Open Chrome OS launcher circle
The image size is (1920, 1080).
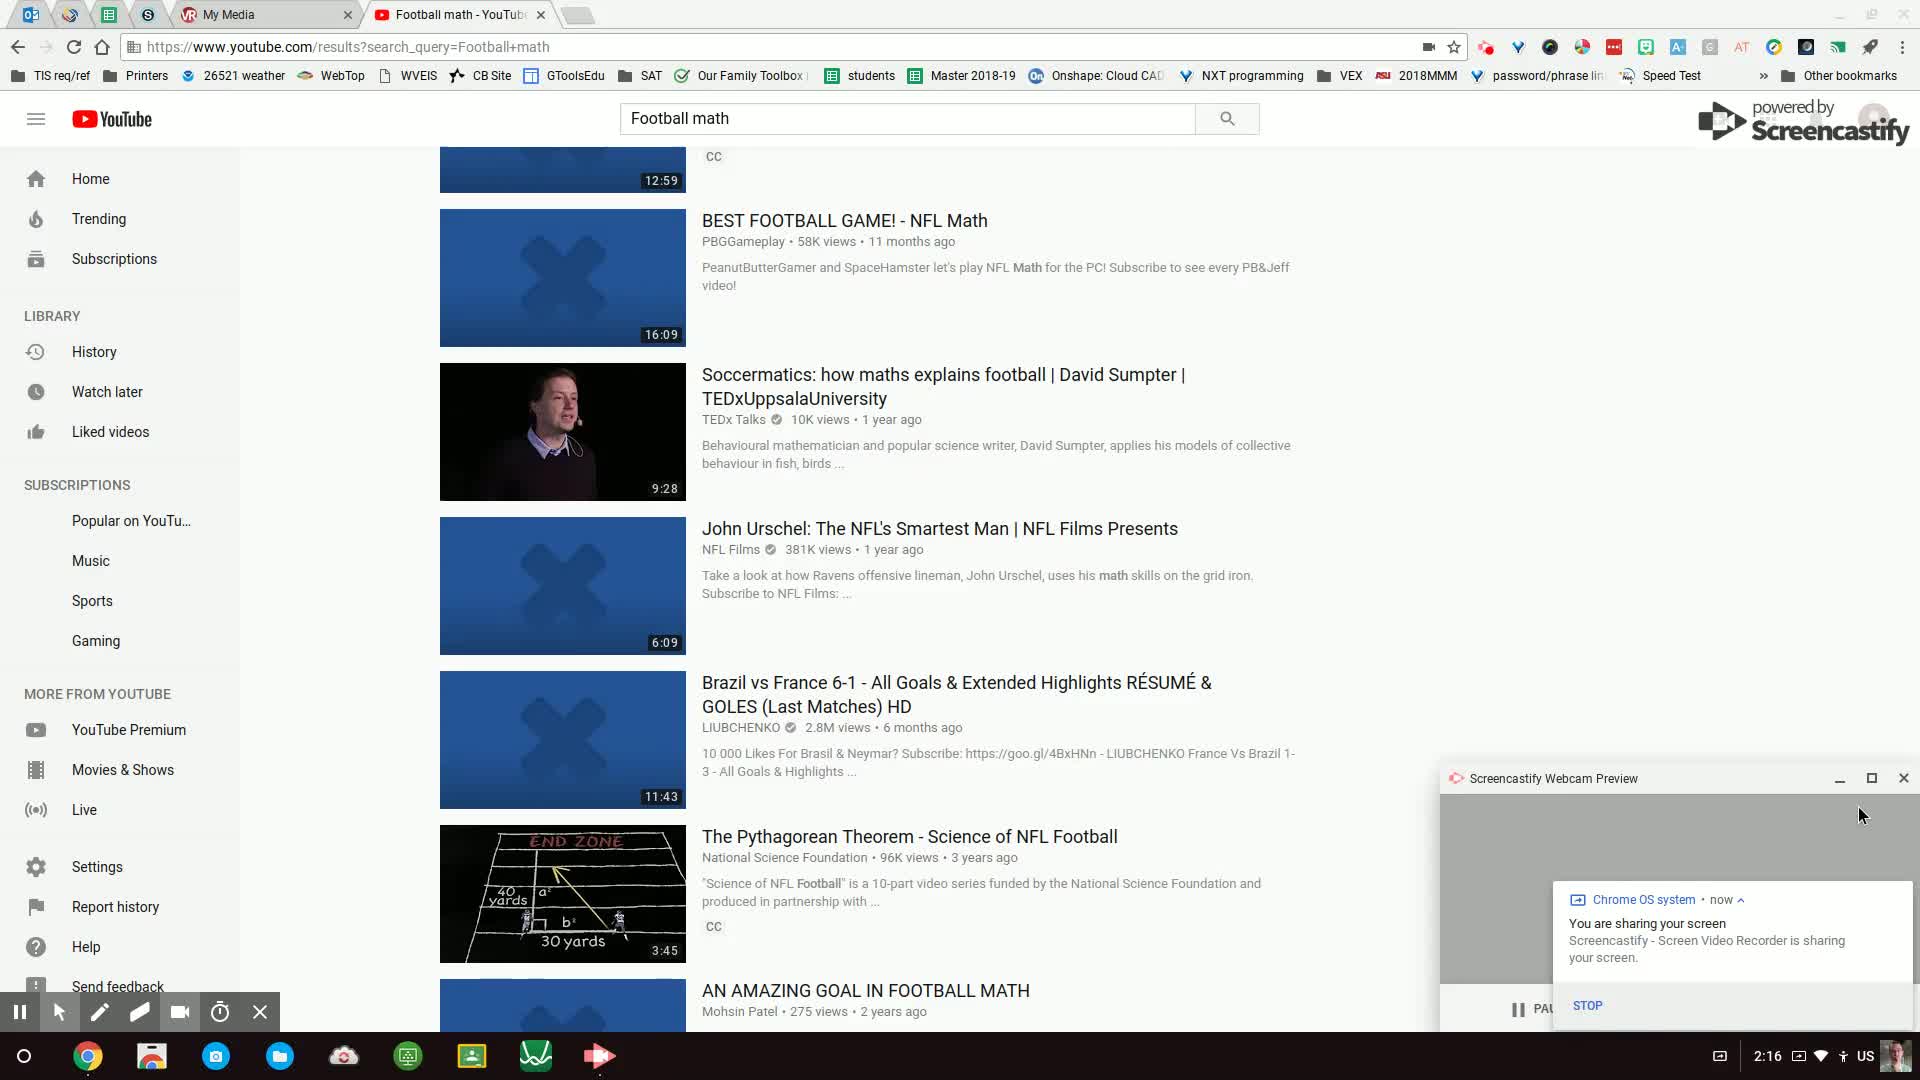(24, 1056)
